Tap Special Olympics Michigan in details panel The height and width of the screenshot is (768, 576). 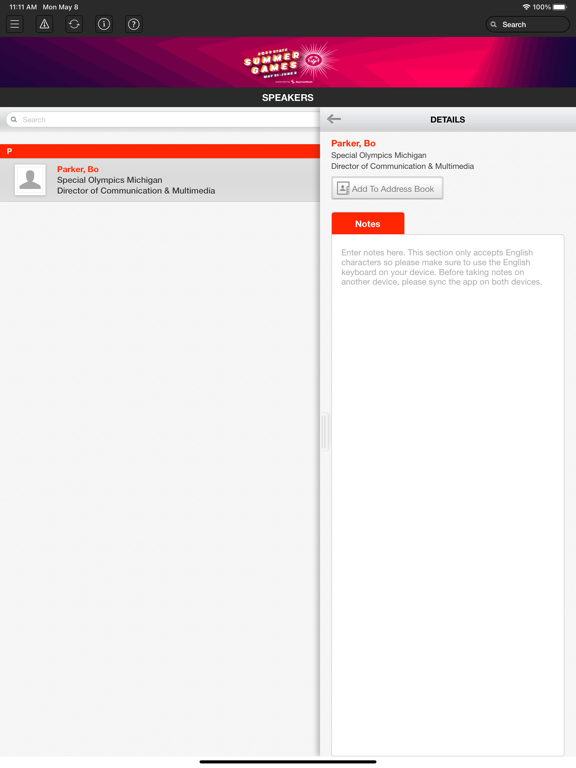(x=379, y=155)
